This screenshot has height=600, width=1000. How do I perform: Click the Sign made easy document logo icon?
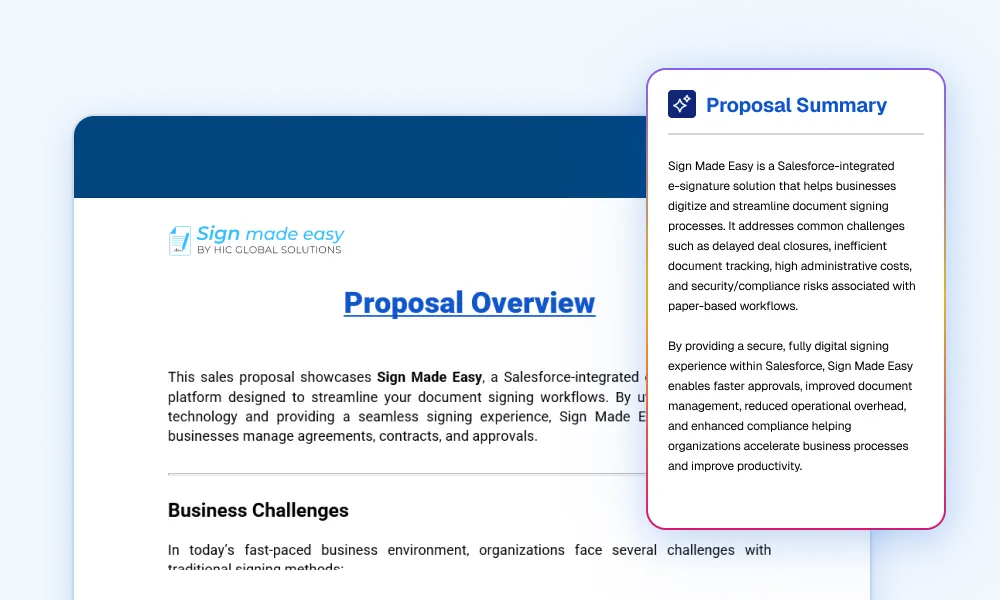coord(180,240)
